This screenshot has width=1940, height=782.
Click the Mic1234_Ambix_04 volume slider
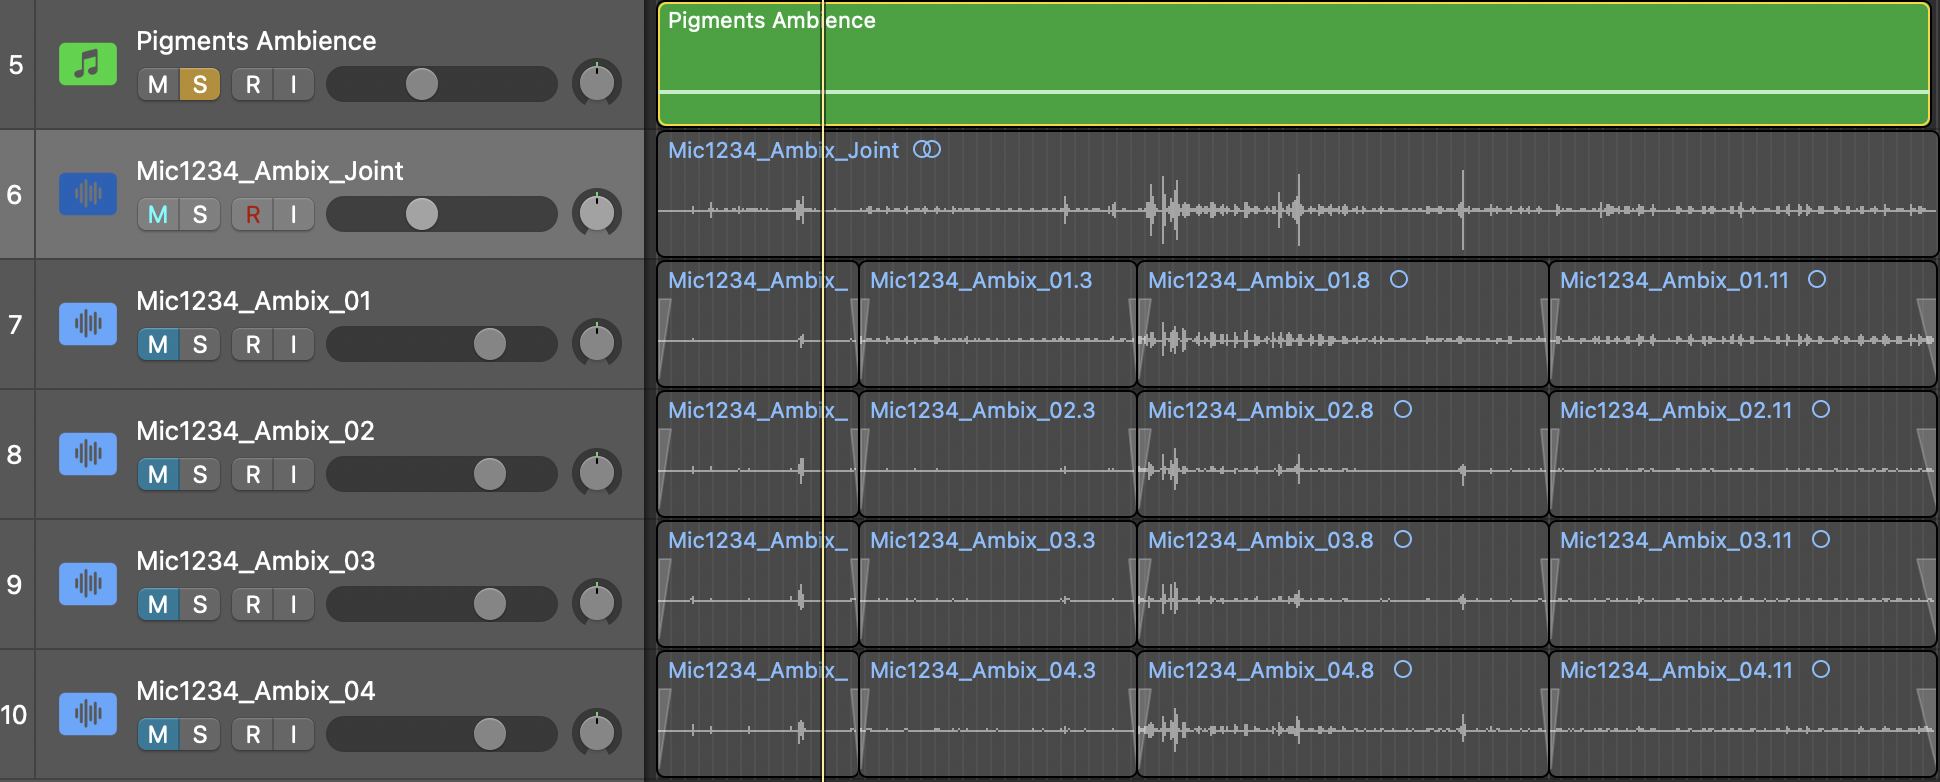442,734
